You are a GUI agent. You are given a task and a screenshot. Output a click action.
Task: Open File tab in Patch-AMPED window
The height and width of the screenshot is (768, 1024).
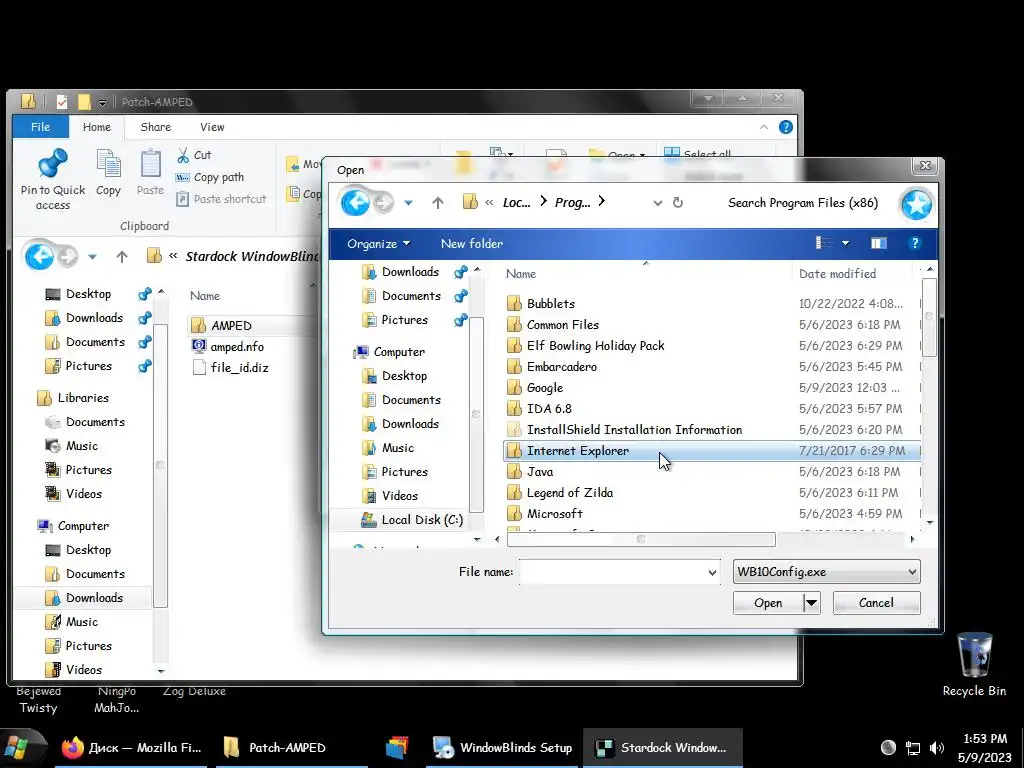click(40, 127)
